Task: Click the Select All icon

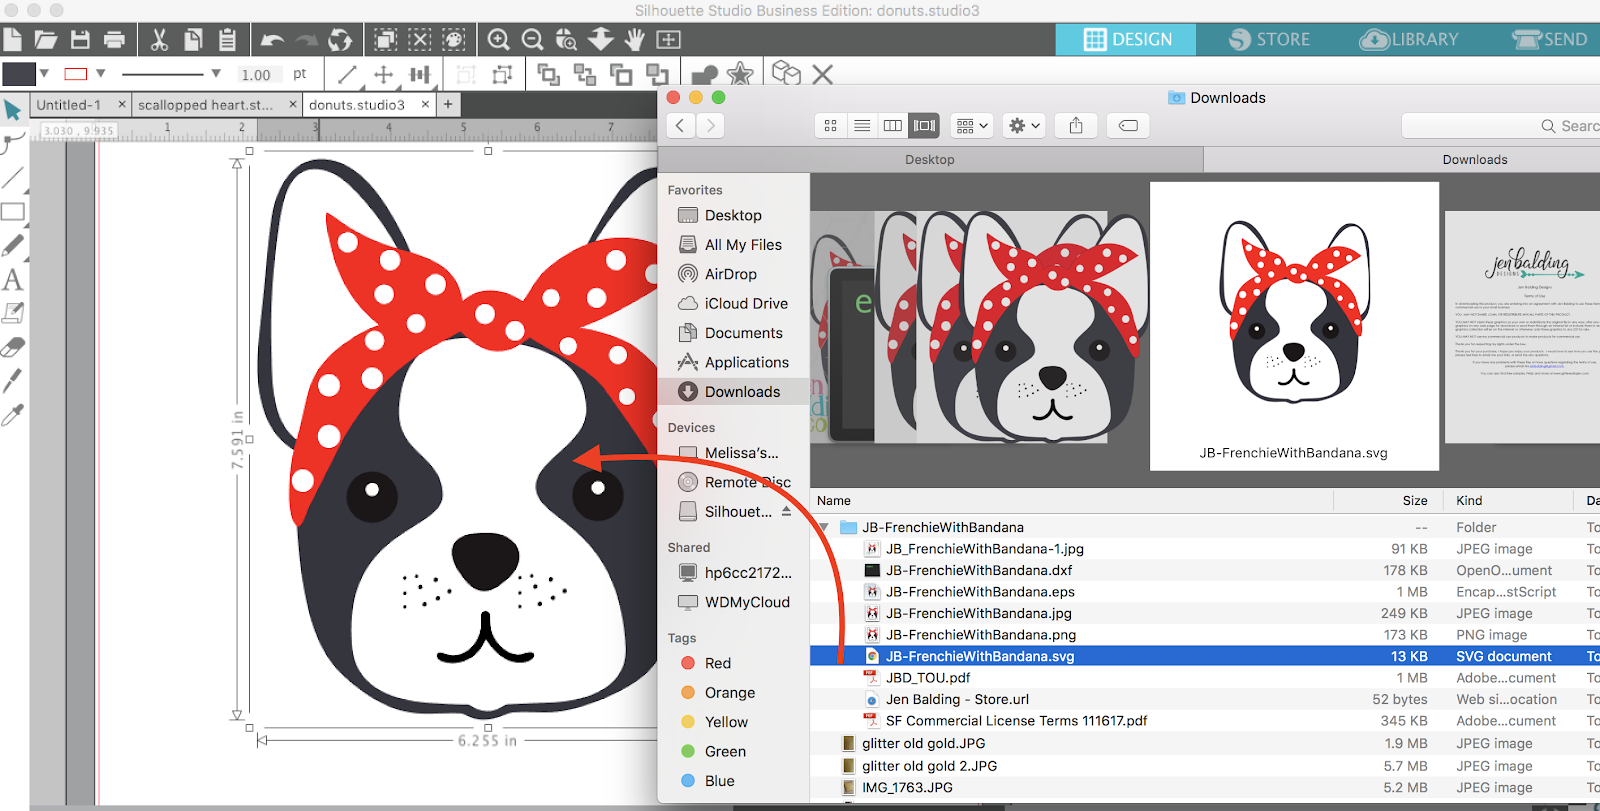Action: tap(385, 40)
